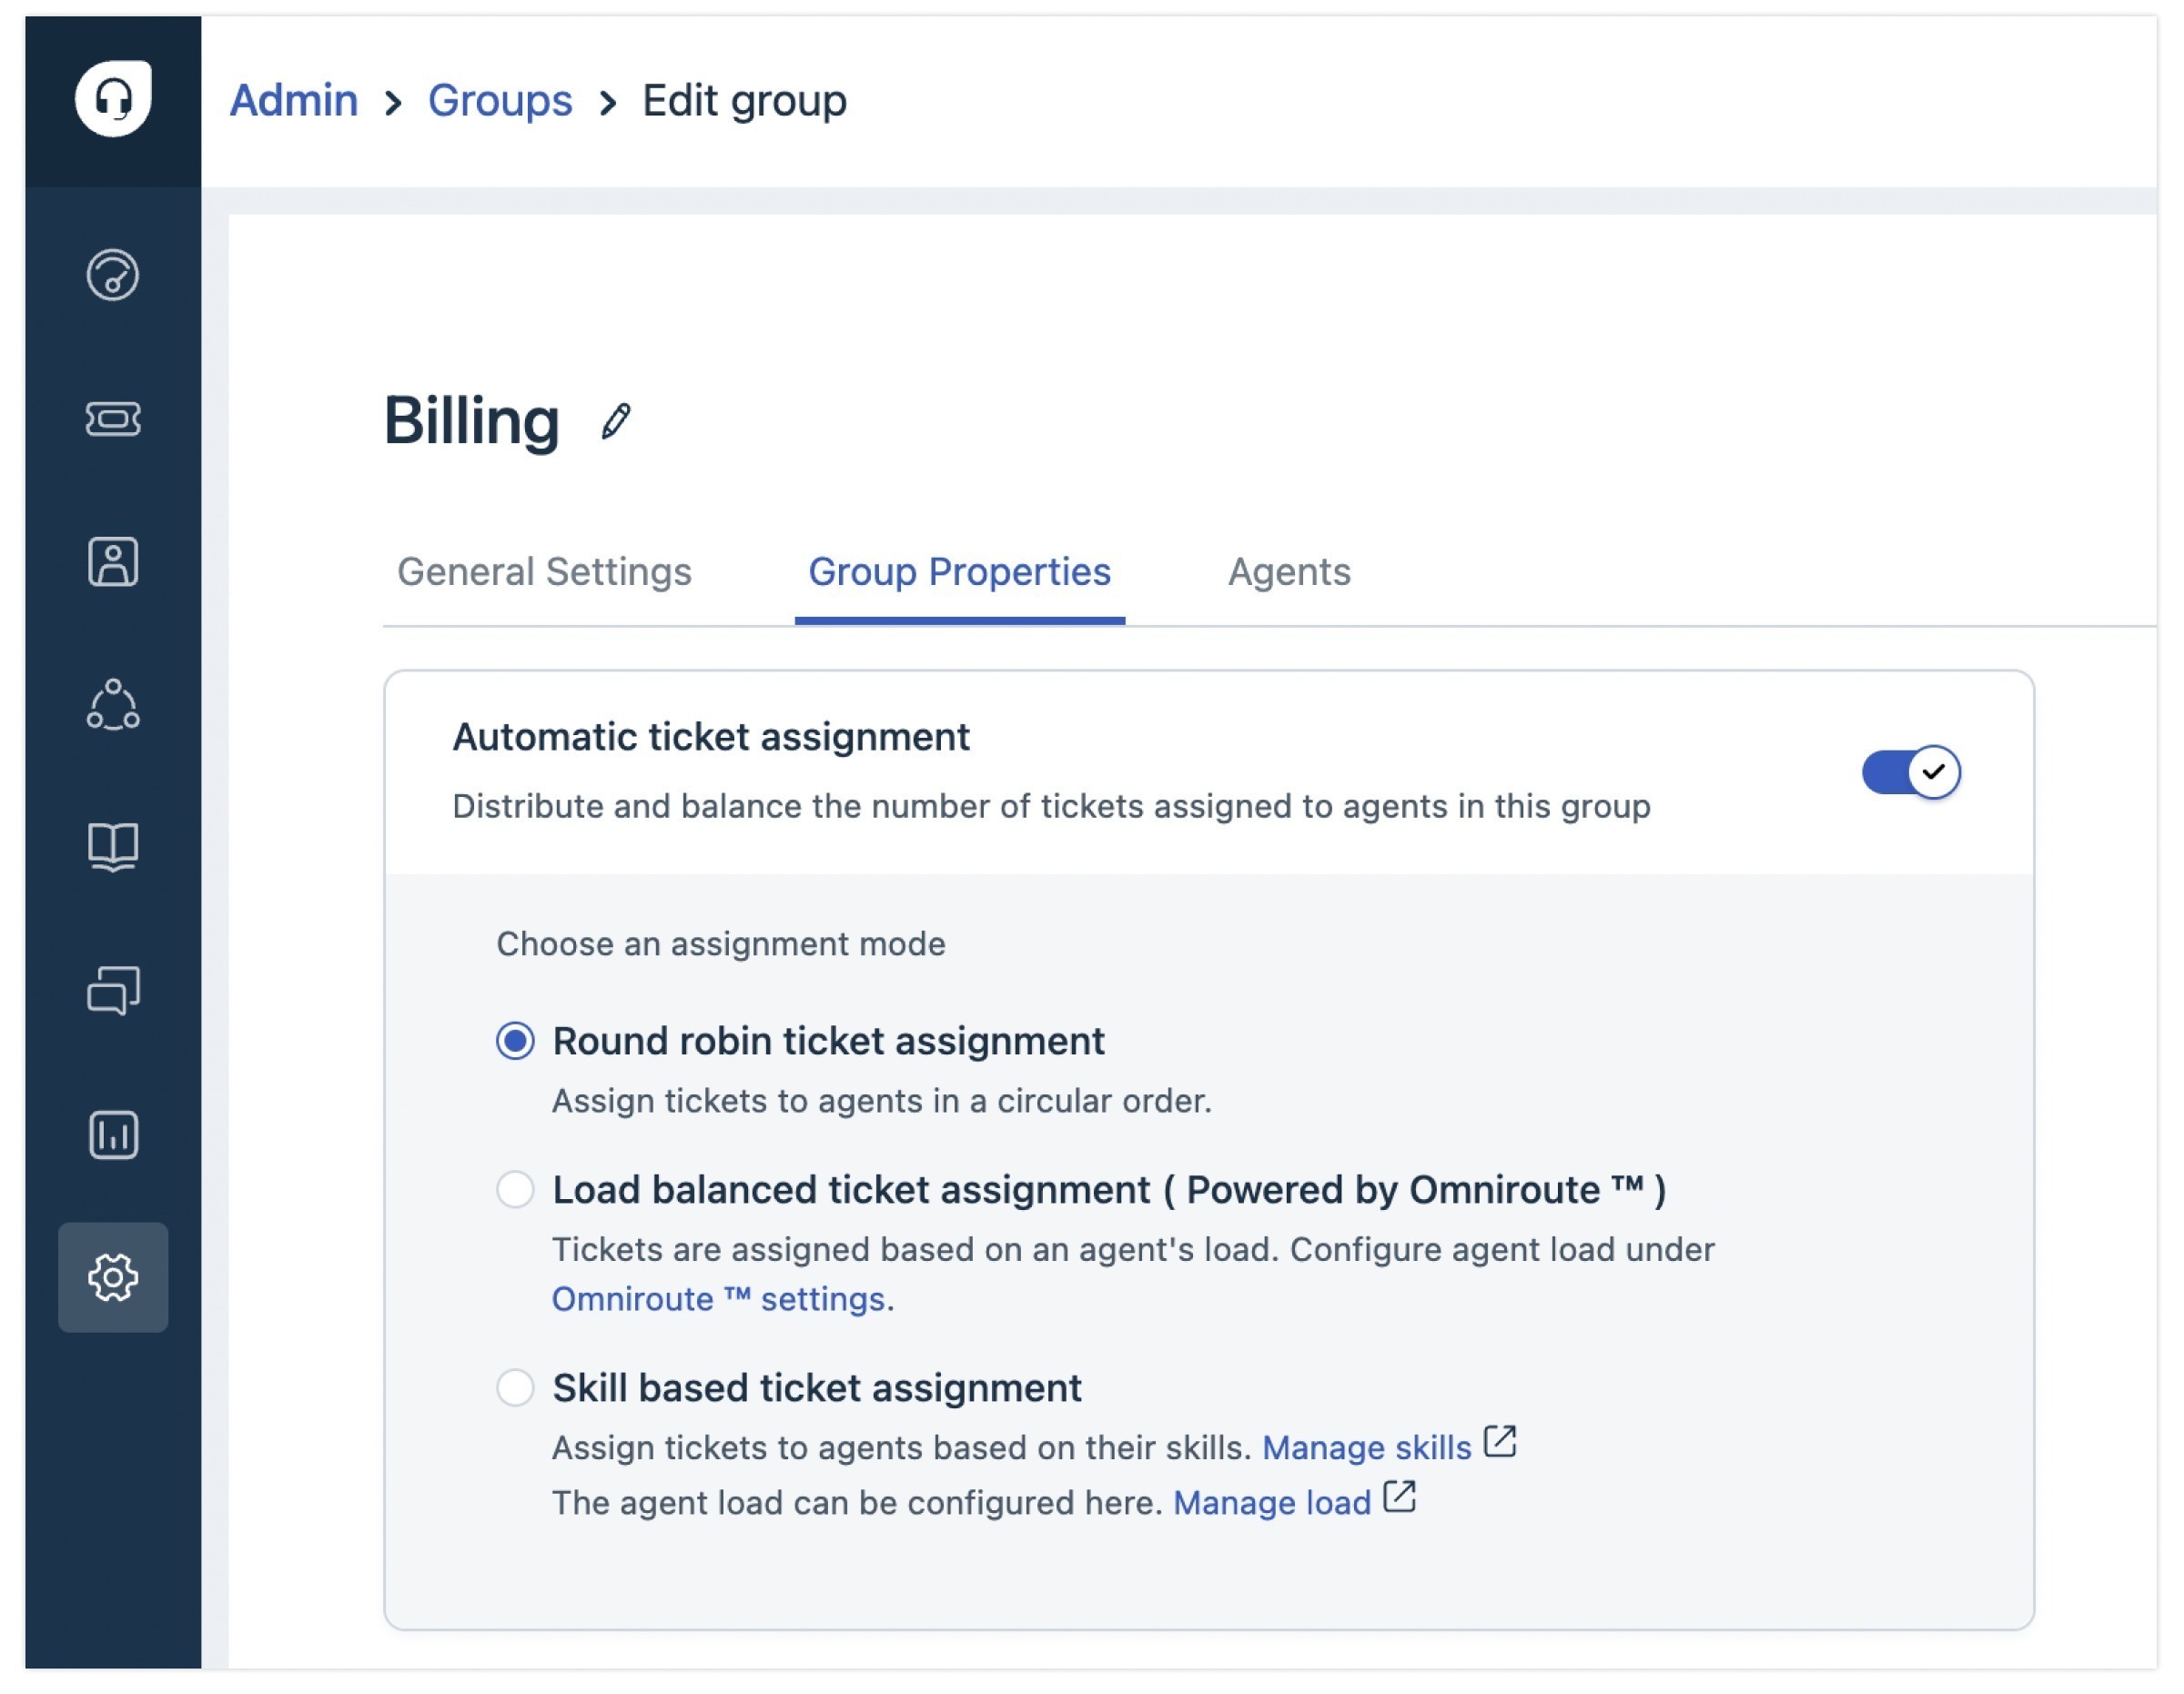Switch to the Agents tab

pyautogui.click(x=1289, y=572)
